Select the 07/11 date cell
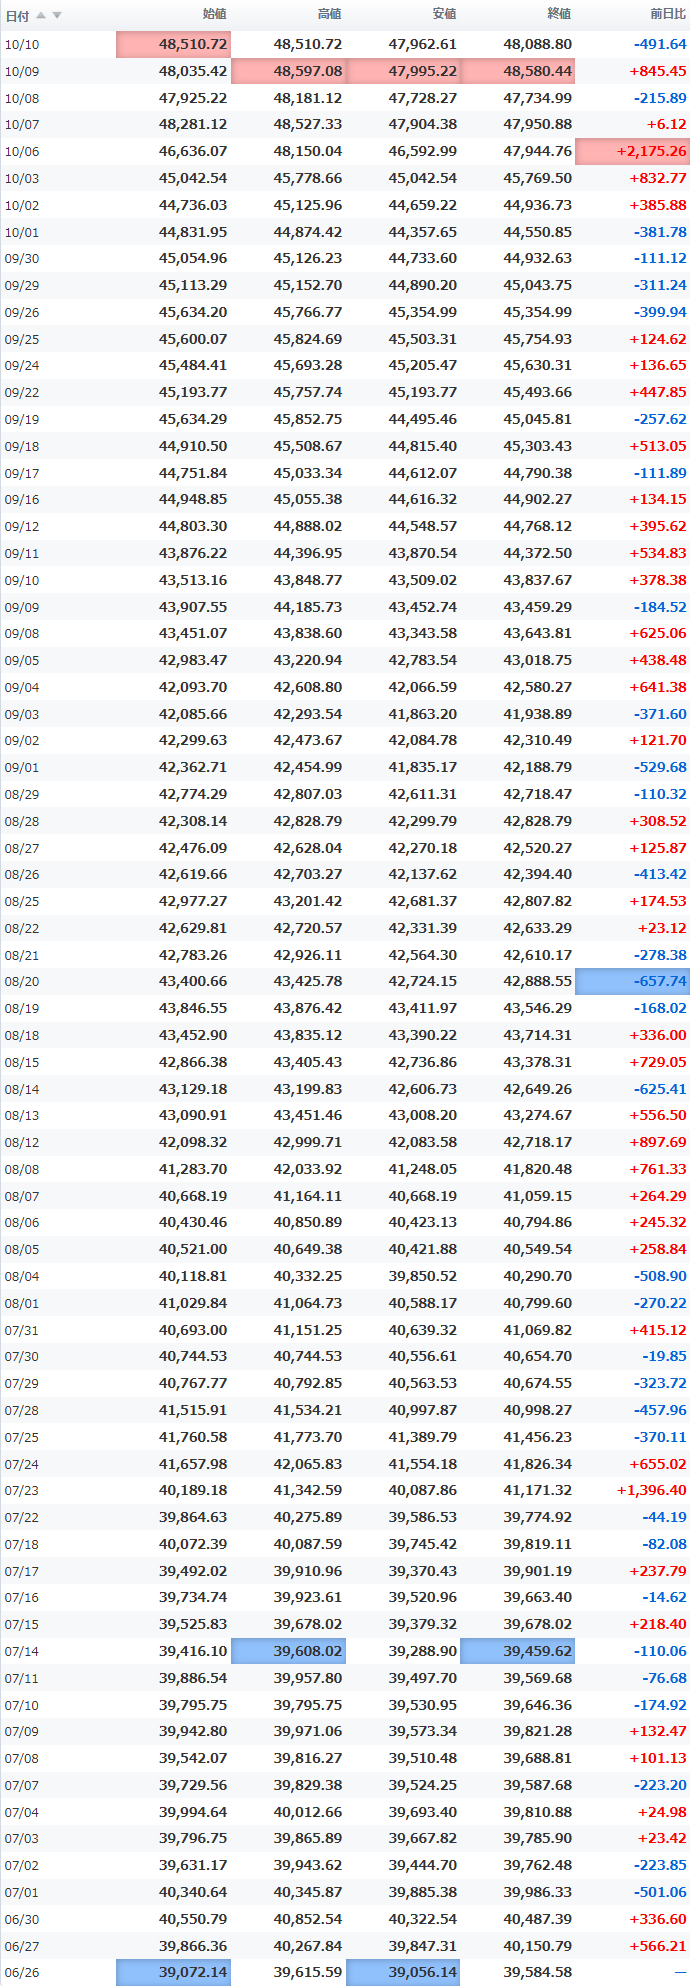 (21, 1678)
